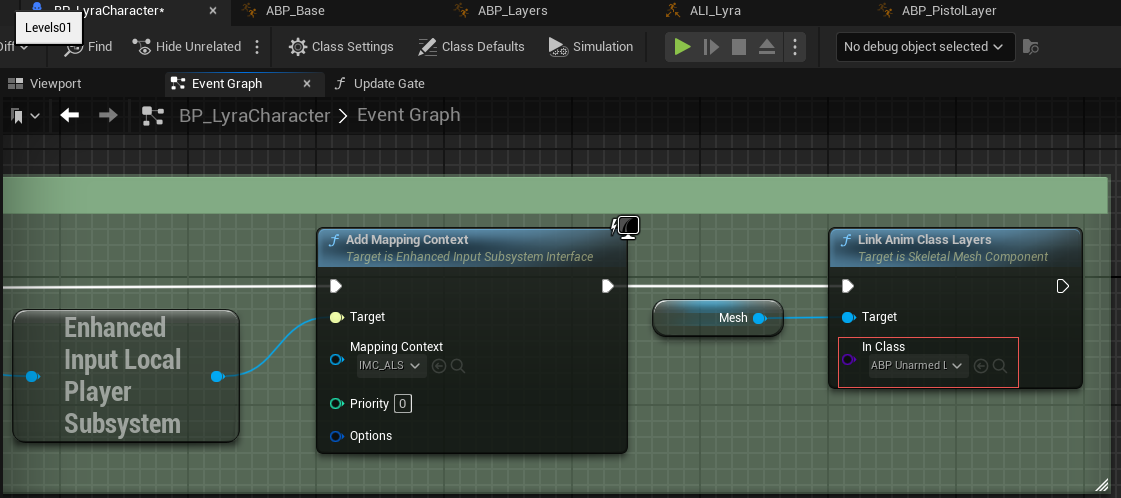1121x498 pixels.
Task: Close the BP_LyraCharacter tab
Action: pyautogui.click(x=213, y=10)
